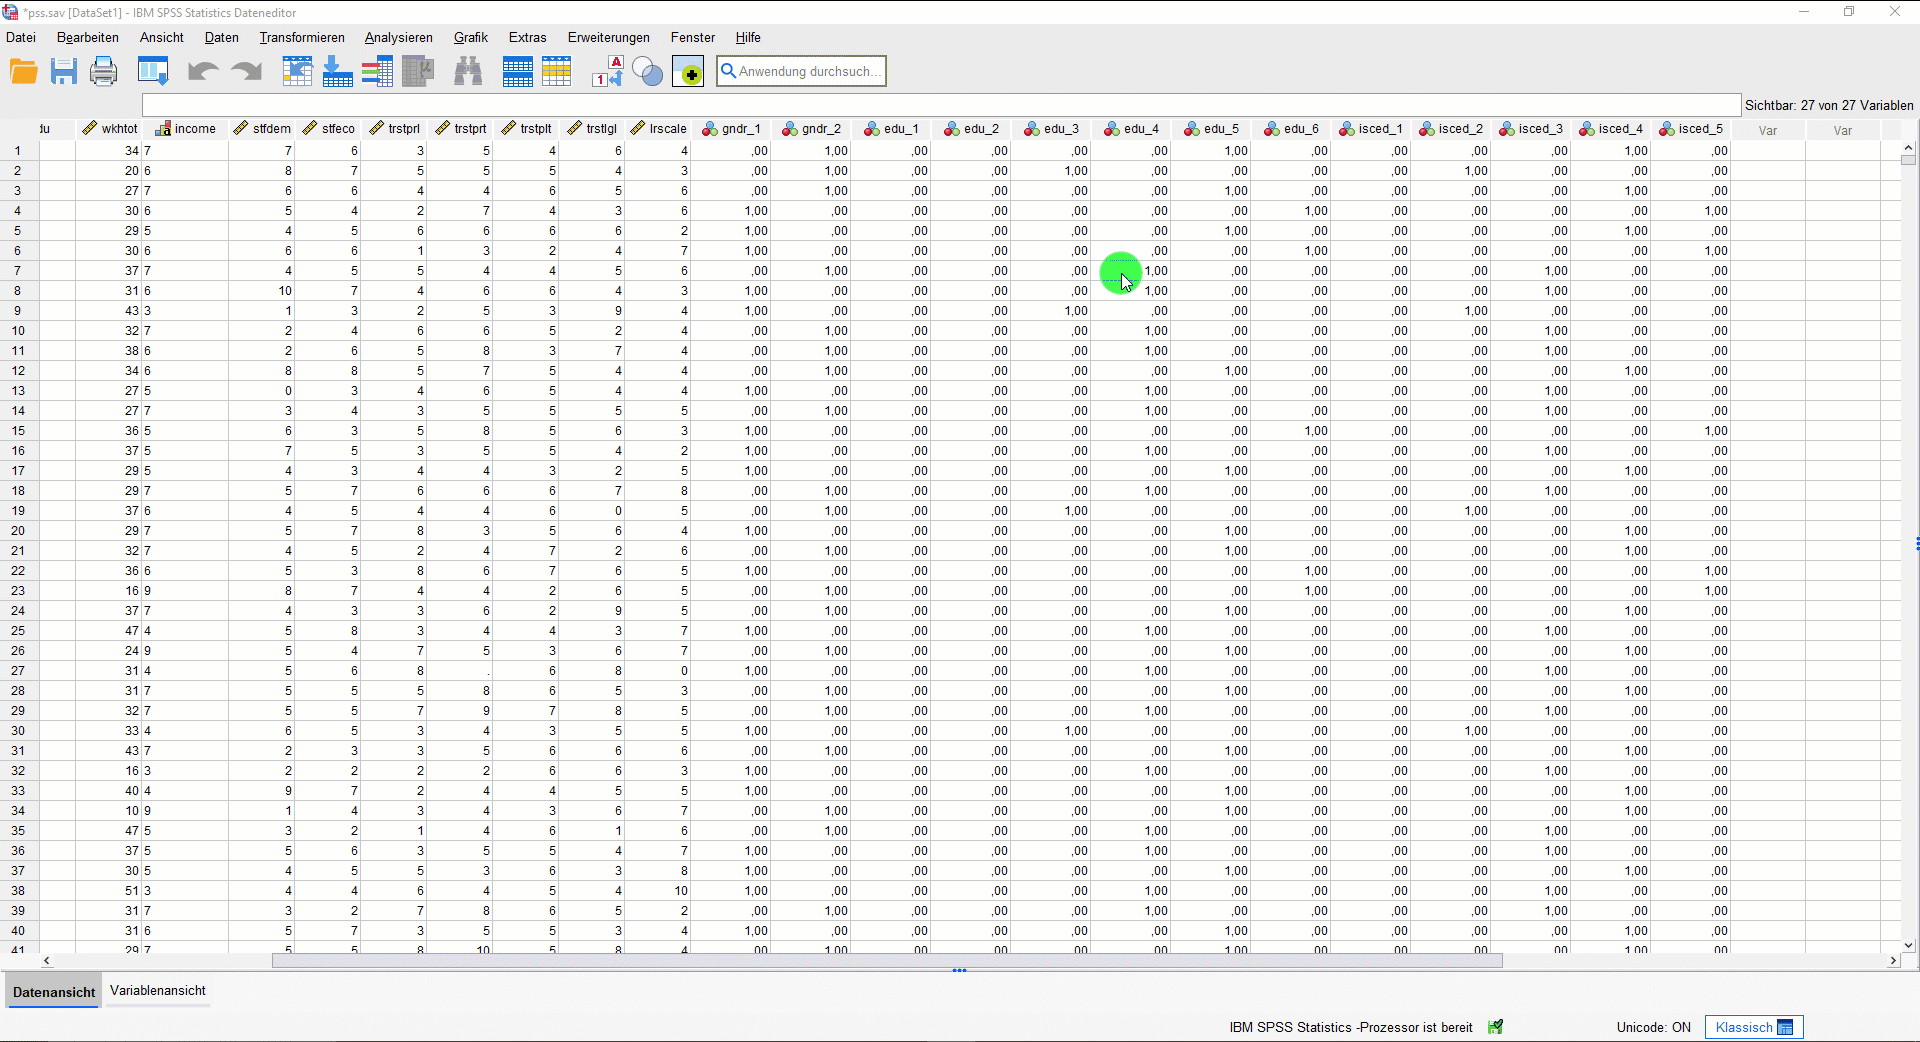Image resolution: width=1920 pixels, height=1042 pixels.
Task: Click the processor status icon in status bar
Action: click(1496, 1027)
